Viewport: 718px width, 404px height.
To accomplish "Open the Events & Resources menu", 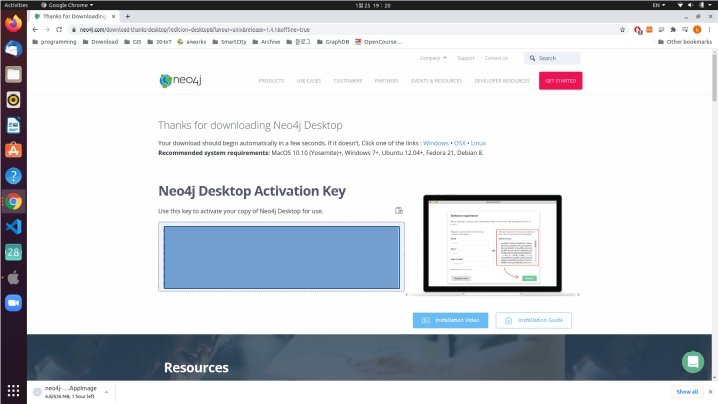I will pyautogui.click(x=436, y=81).
